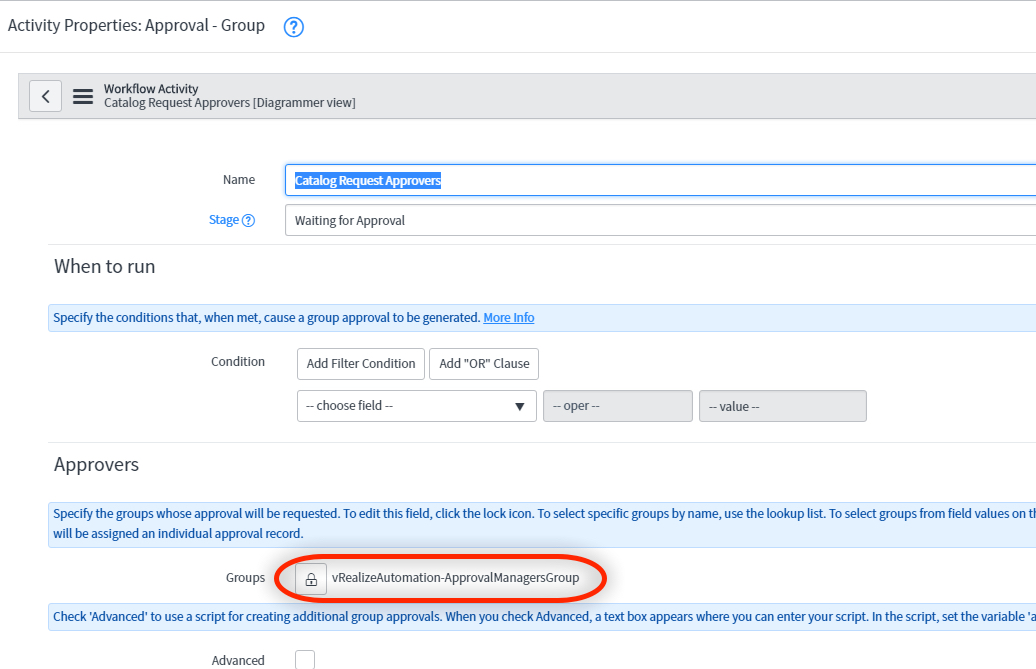The width and height of the screenshot is (1036, 669).
Task: Click the '-- value --' condition field
Action: click(782, 406)
